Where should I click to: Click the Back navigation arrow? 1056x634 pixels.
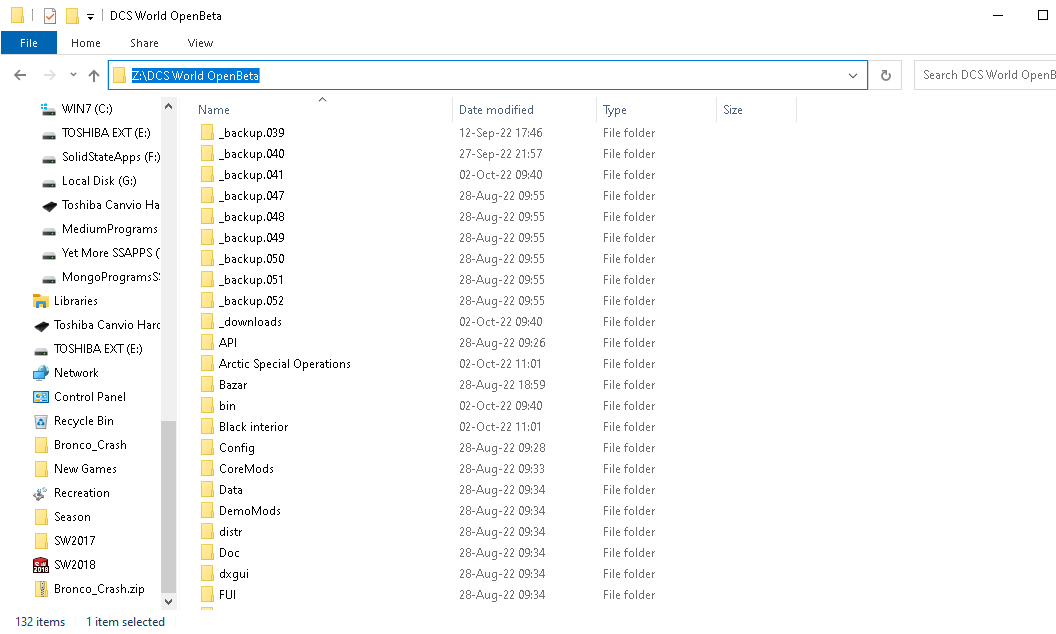point(20,75)
